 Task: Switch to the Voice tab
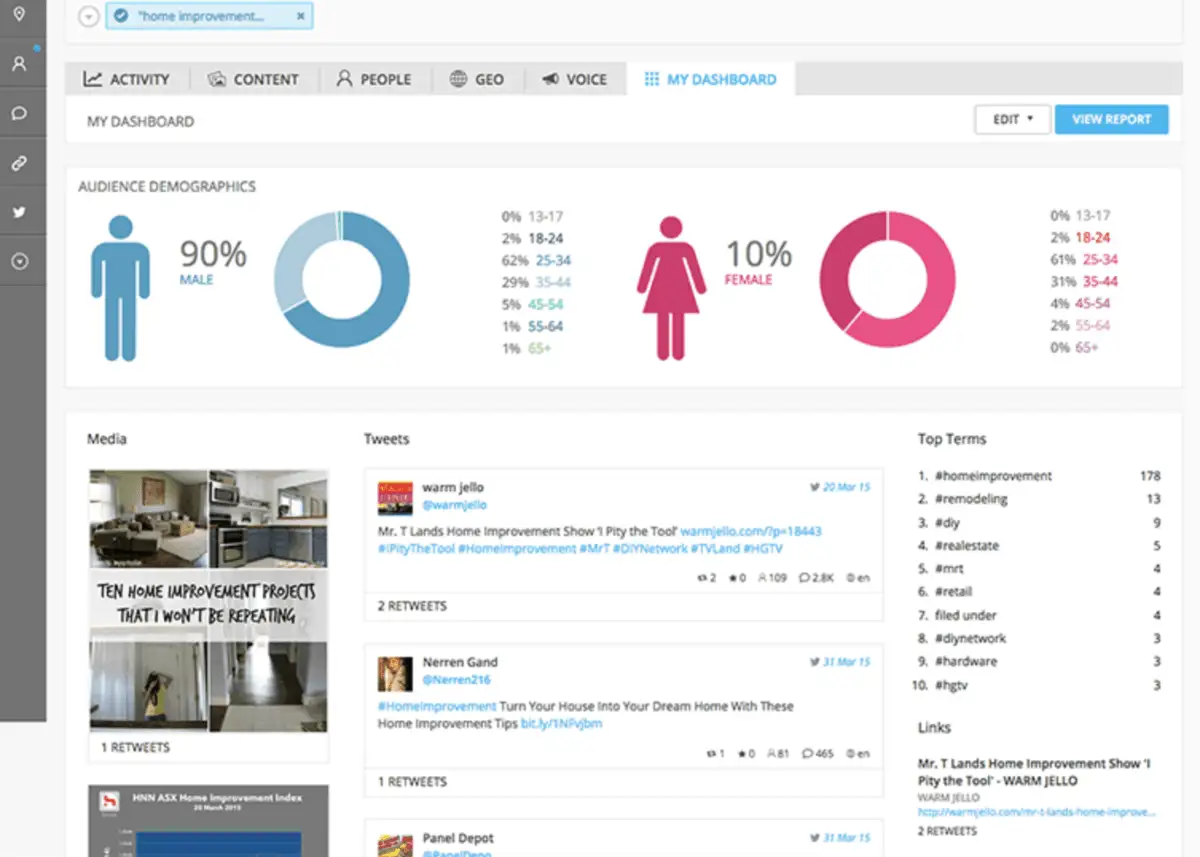[x=575, y=78]
